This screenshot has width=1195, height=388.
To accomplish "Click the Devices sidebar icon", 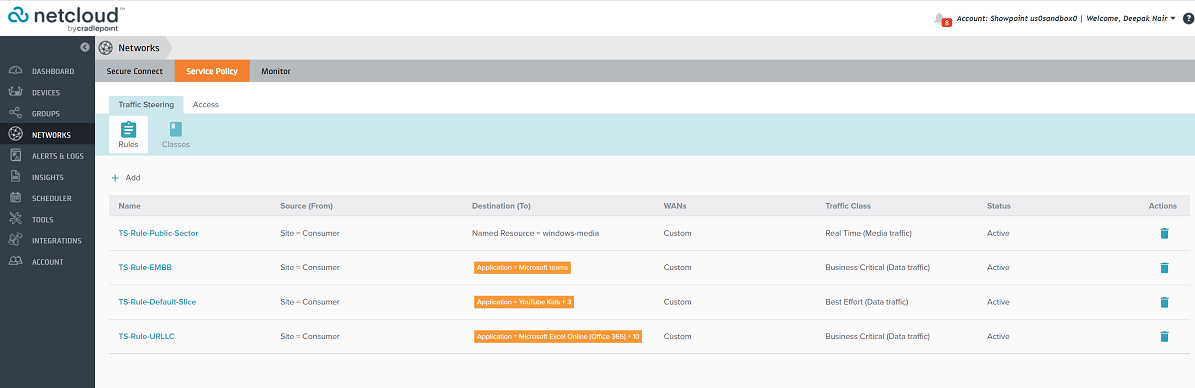I will (15, 92).
